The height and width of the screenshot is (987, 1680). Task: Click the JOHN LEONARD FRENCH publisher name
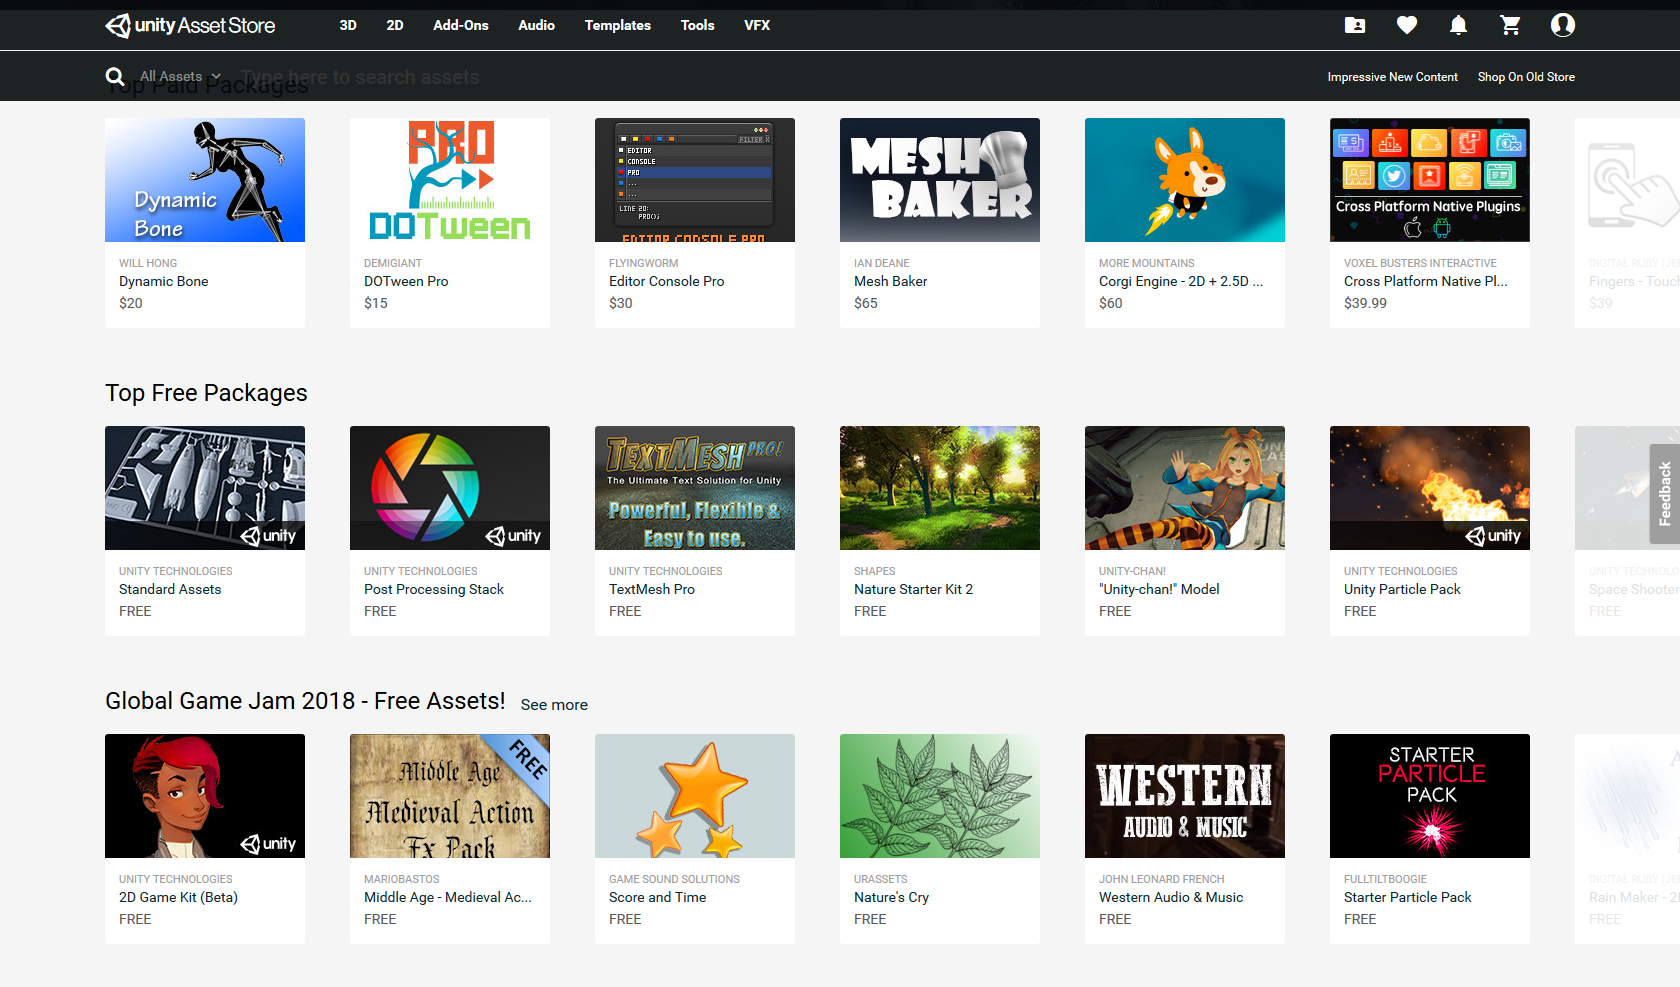(x=1162, y=880)
